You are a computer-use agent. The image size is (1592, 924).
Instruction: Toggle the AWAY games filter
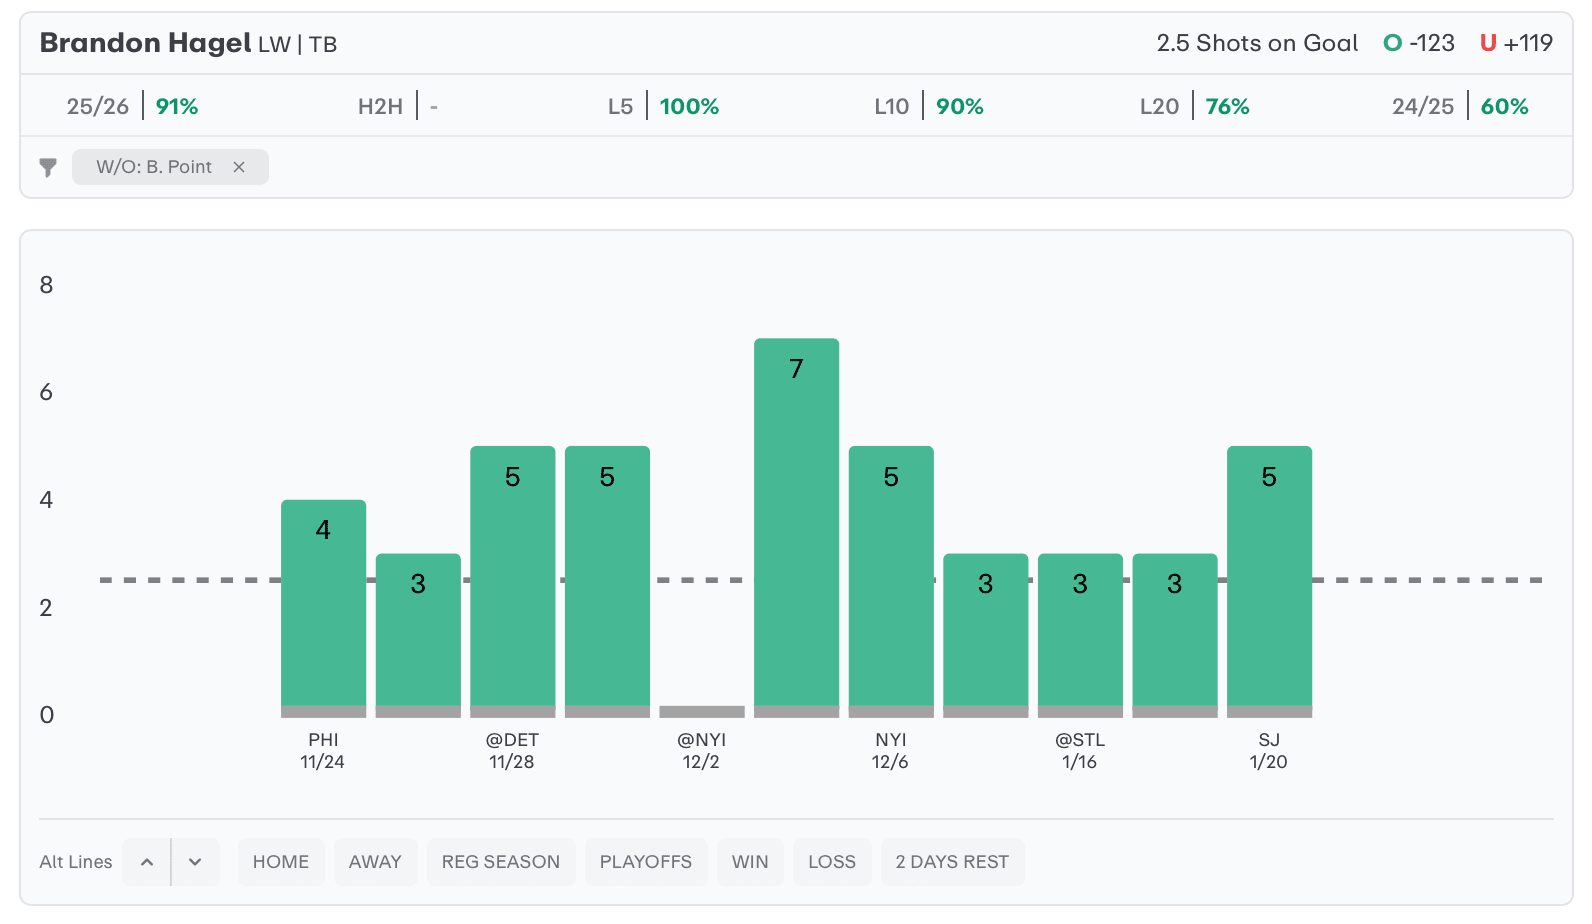pos(375,862)
